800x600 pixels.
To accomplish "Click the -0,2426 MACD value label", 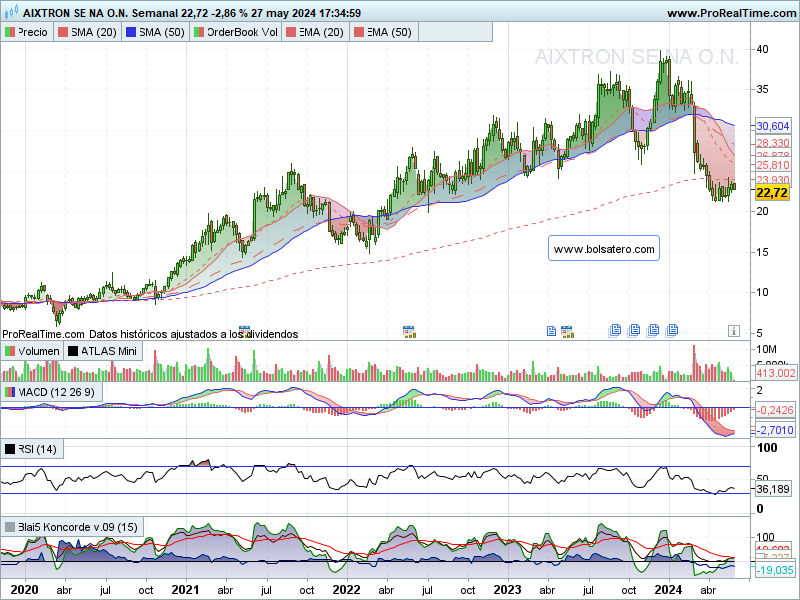I will click(x=774, y=410).
